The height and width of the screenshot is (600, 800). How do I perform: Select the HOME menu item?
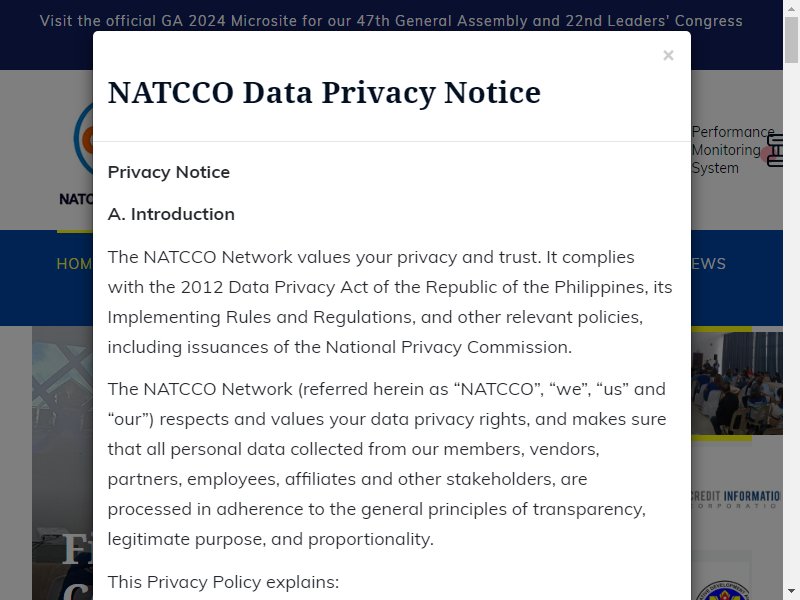pos(74,264)
